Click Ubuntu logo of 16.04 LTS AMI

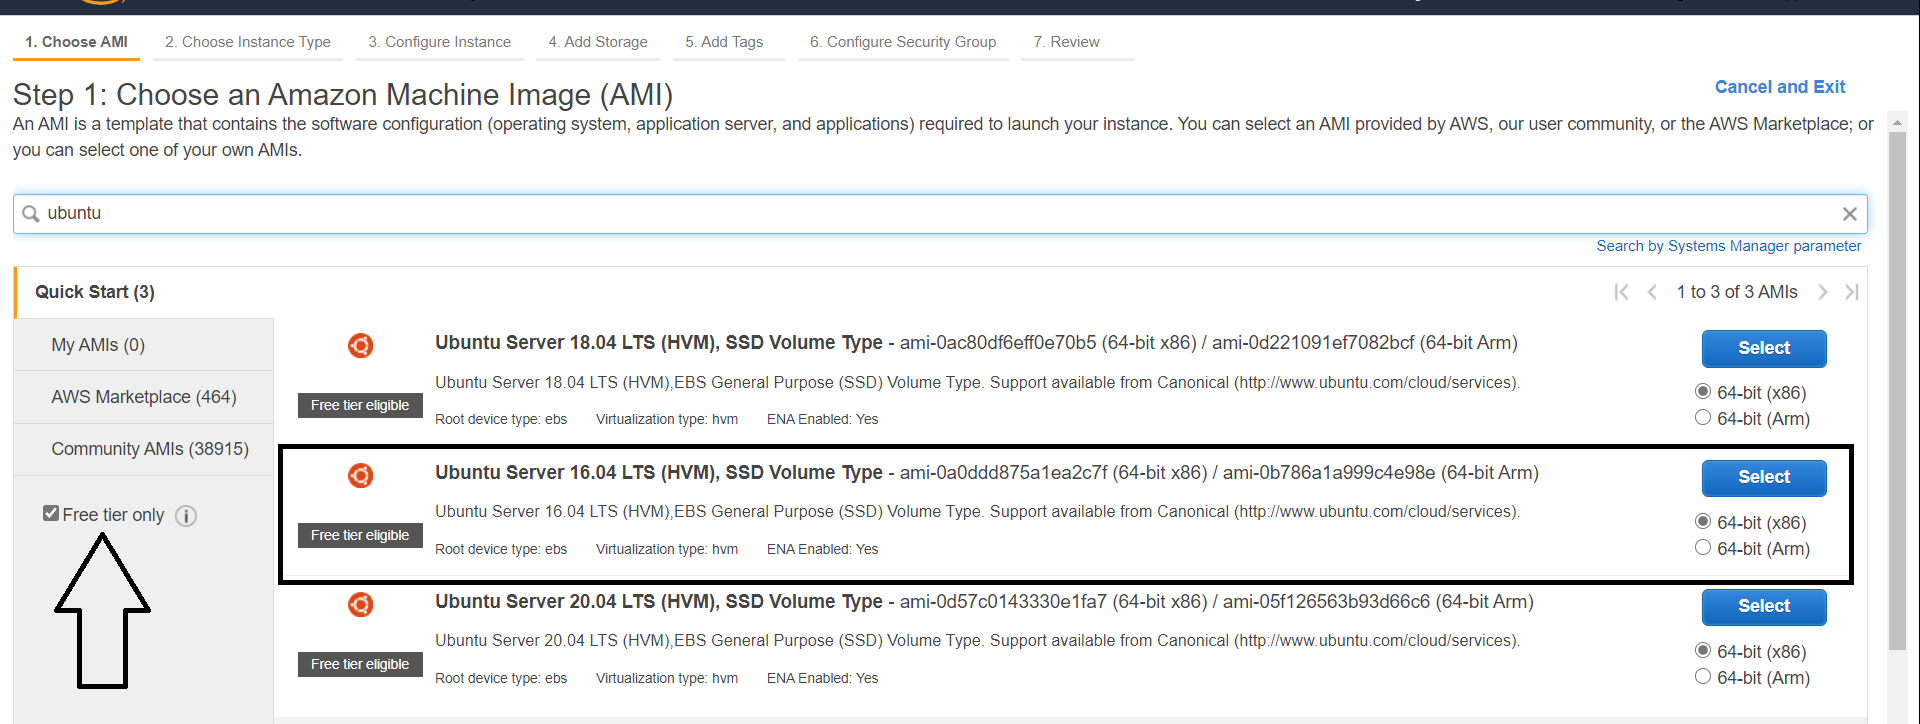pyautogui.click(x=360, y=475)
